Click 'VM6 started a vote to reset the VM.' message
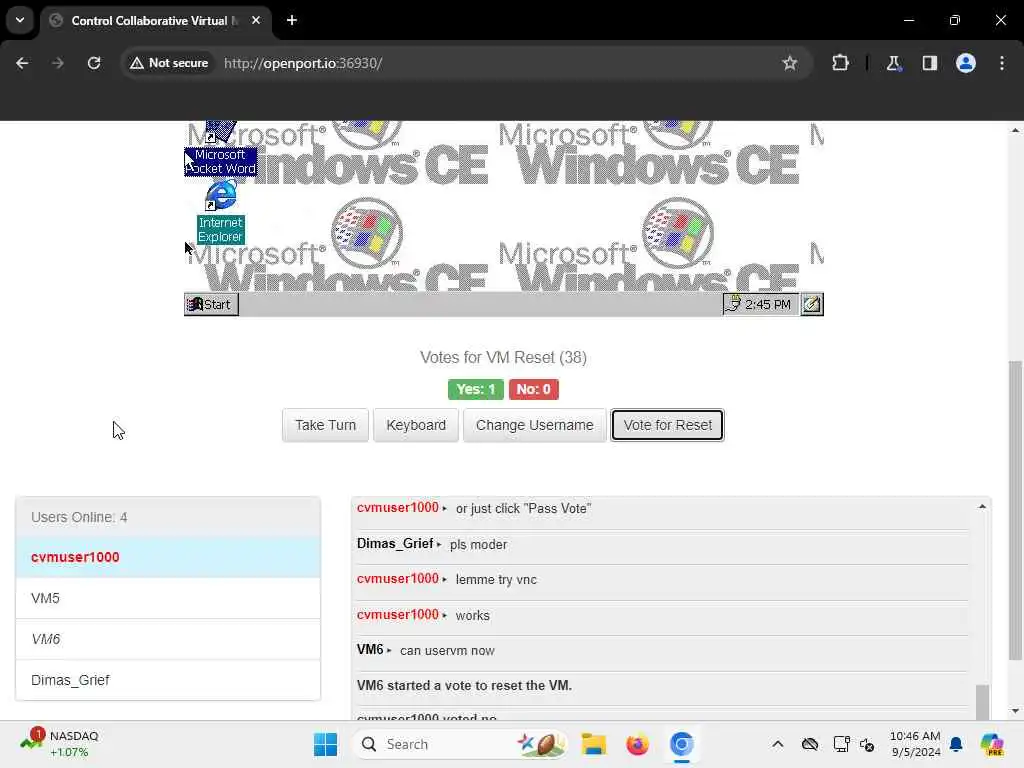Image resolution: width=1024 pixels, height=768 pixels. tap(464, 686)
